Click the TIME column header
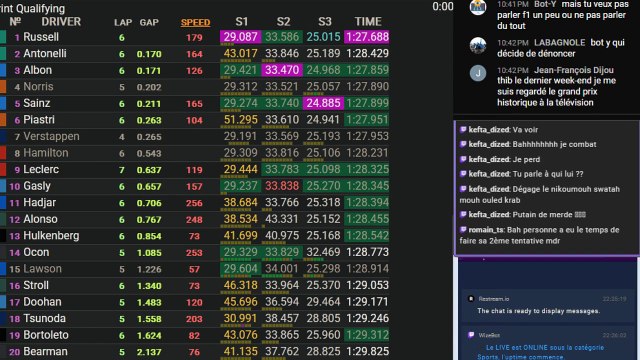Viewport: 640px width, 360px height. pyautogui.click(x=368, y=22)
